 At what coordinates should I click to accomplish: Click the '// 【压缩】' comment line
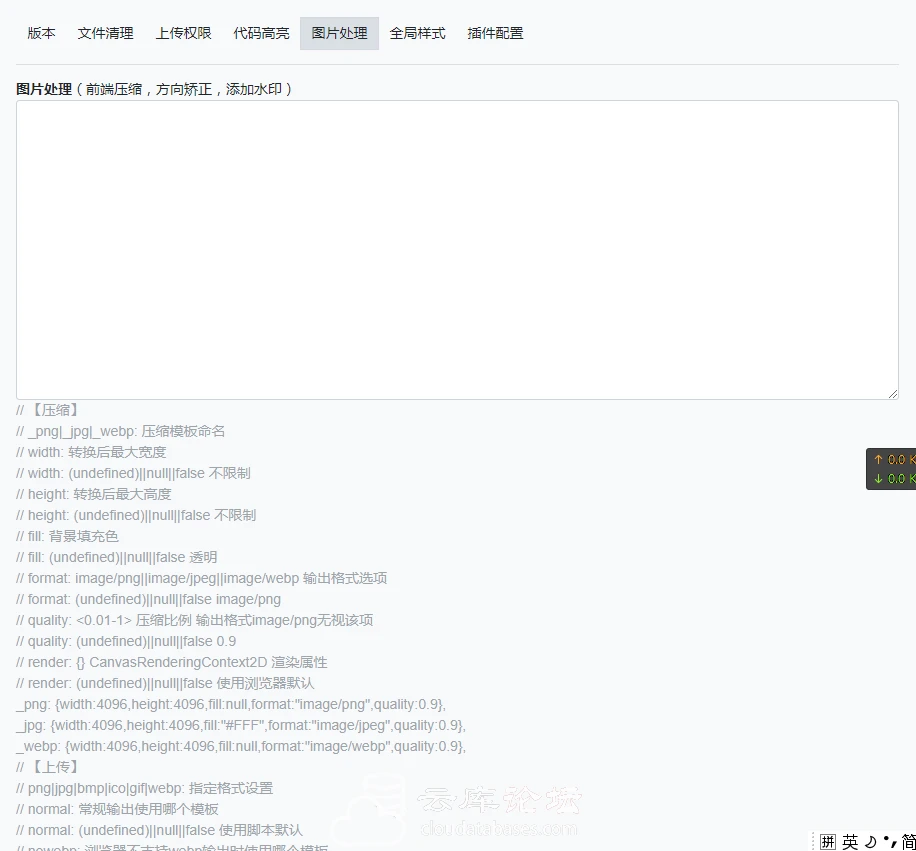point(47,410)
